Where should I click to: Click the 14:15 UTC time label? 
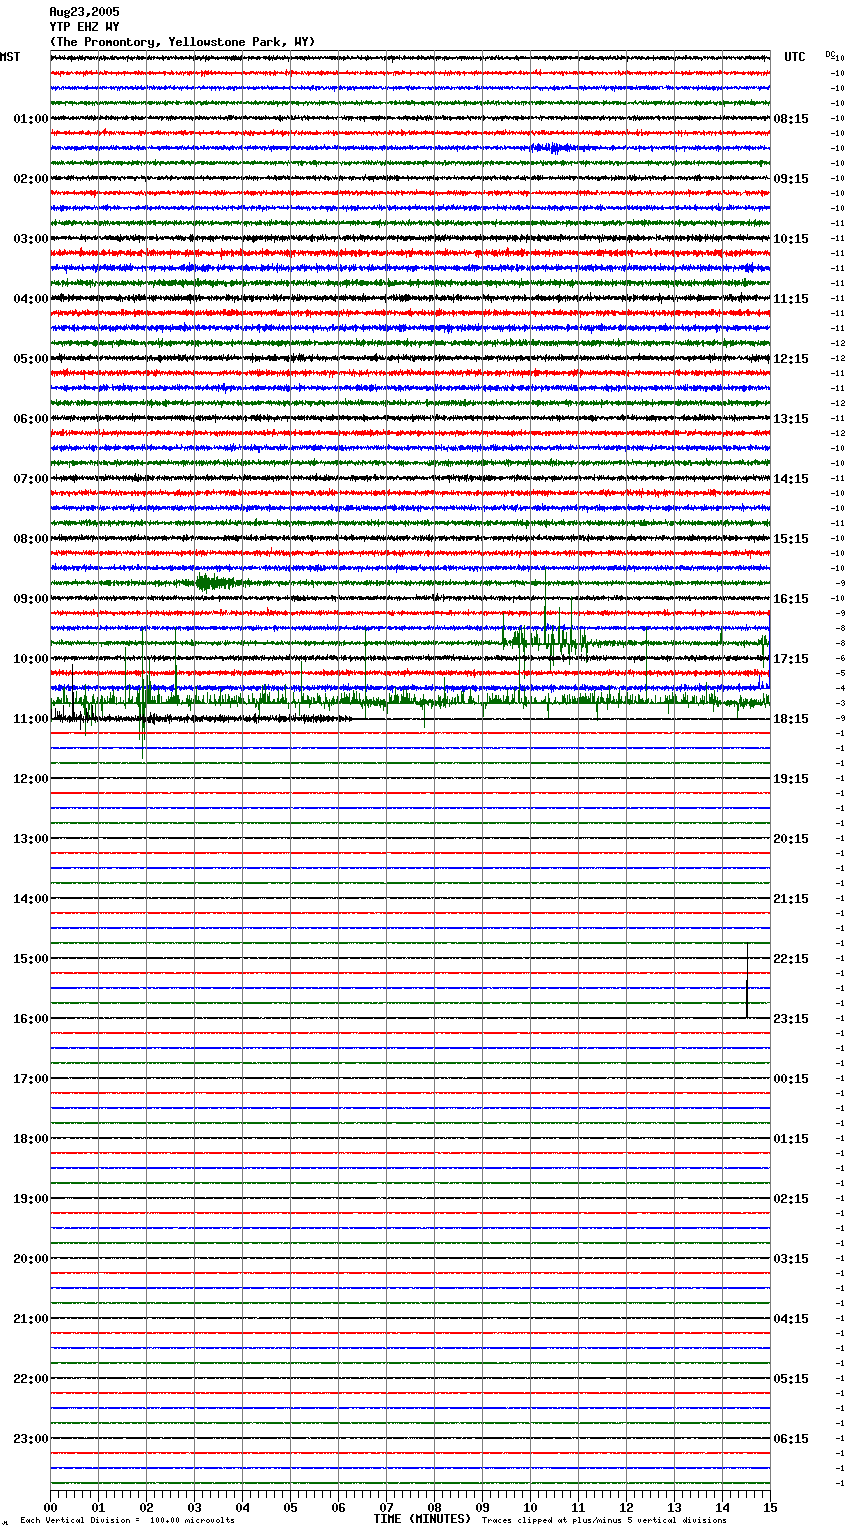(791, 479)
